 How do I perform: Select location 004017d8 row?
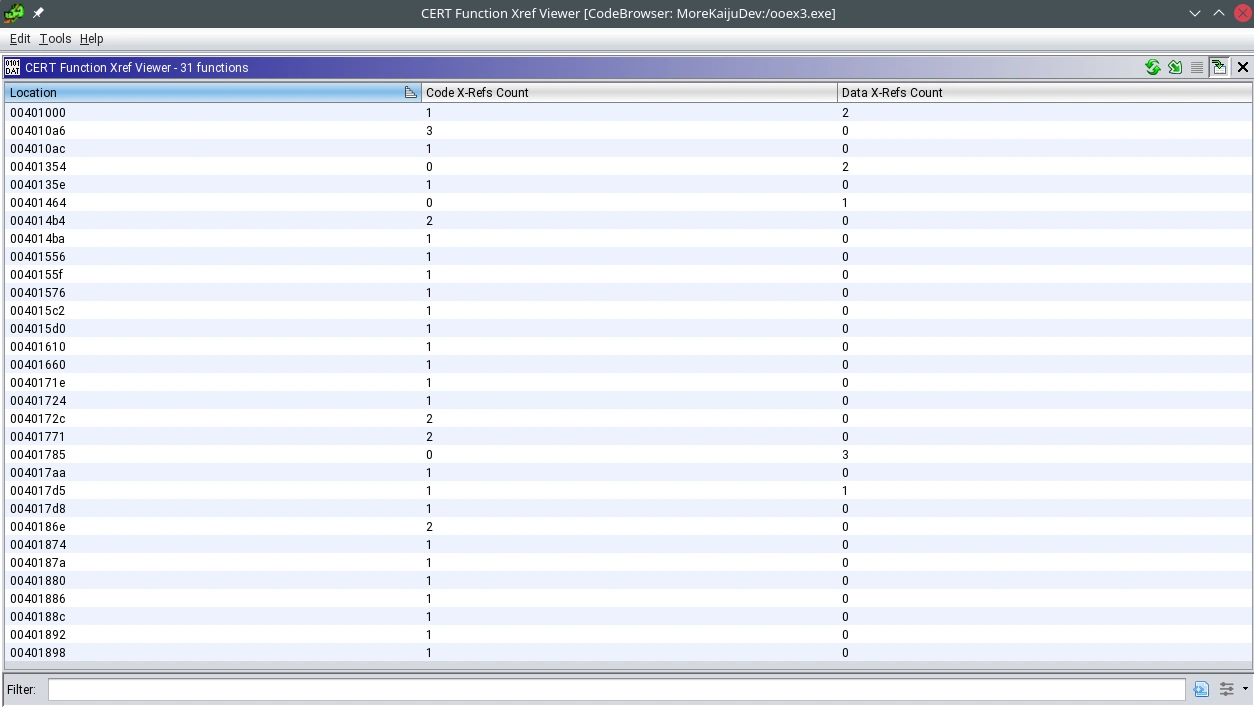coord(627,509)
